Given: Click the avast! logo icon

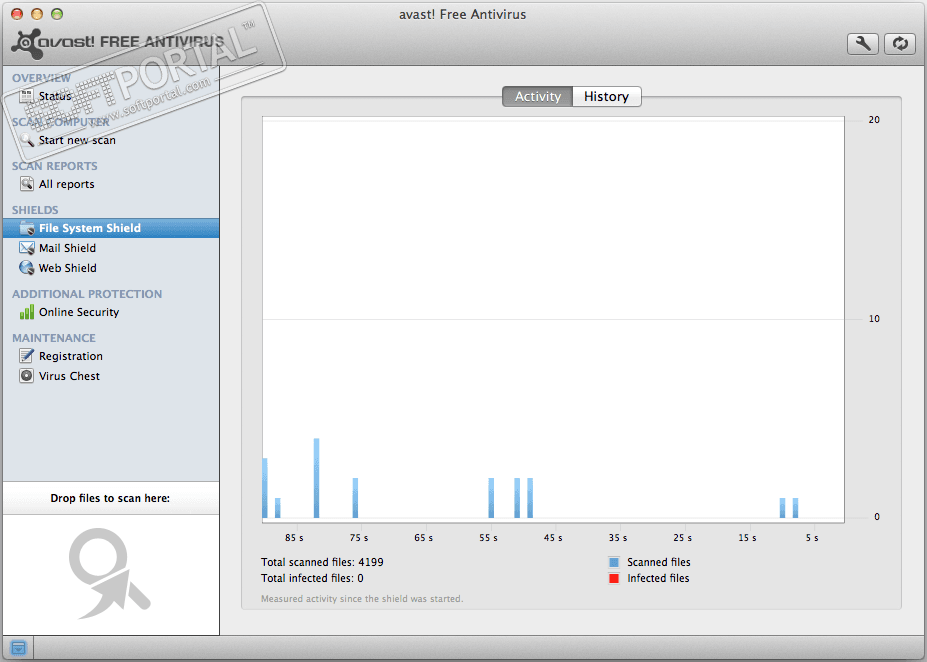Looking at the screenshot, I should tap(27, 44).
